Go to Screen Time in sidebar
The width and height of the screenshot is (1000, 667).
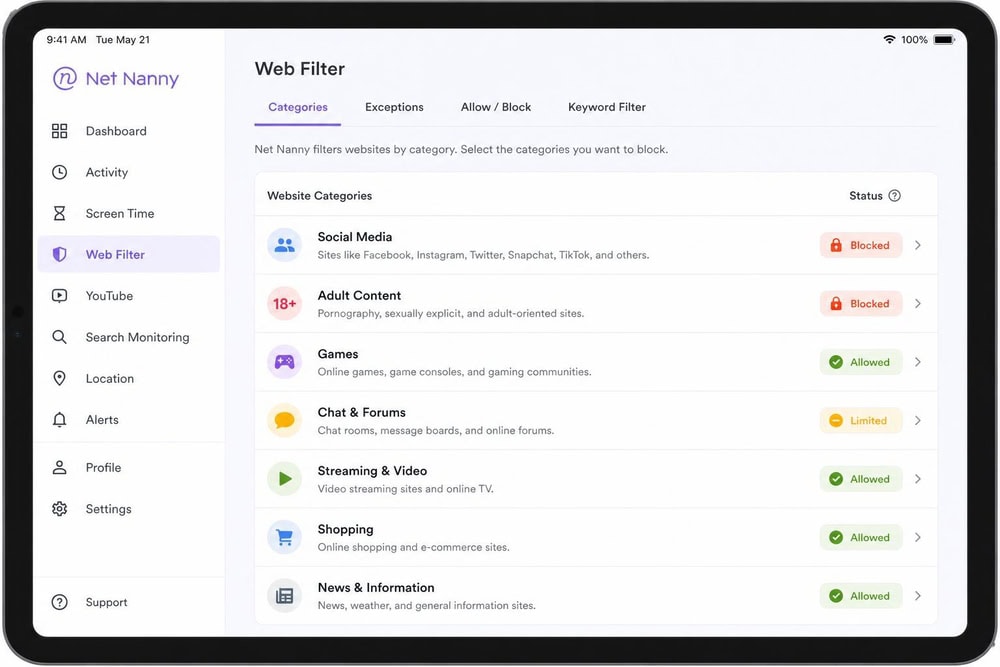(120, 214)
